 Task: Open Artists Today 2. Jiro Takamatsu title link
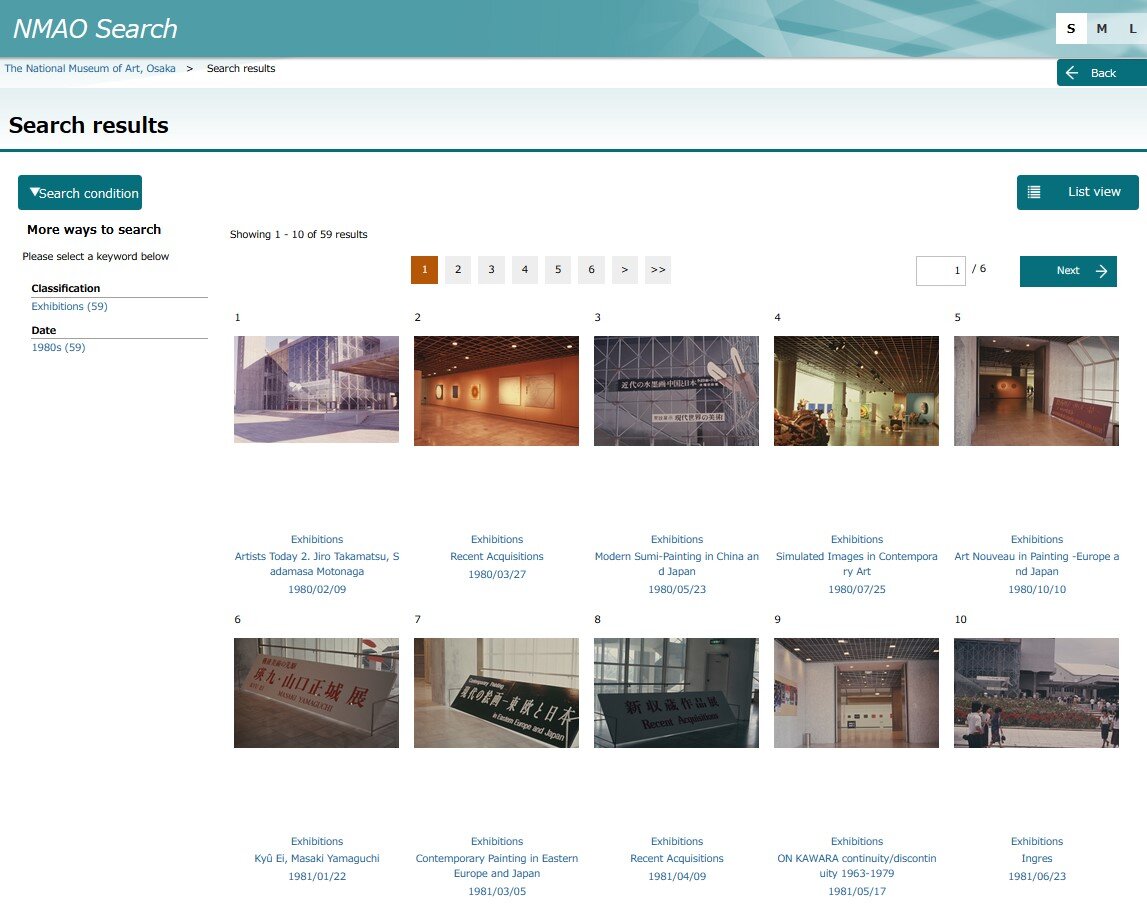(x=317, y=564)
